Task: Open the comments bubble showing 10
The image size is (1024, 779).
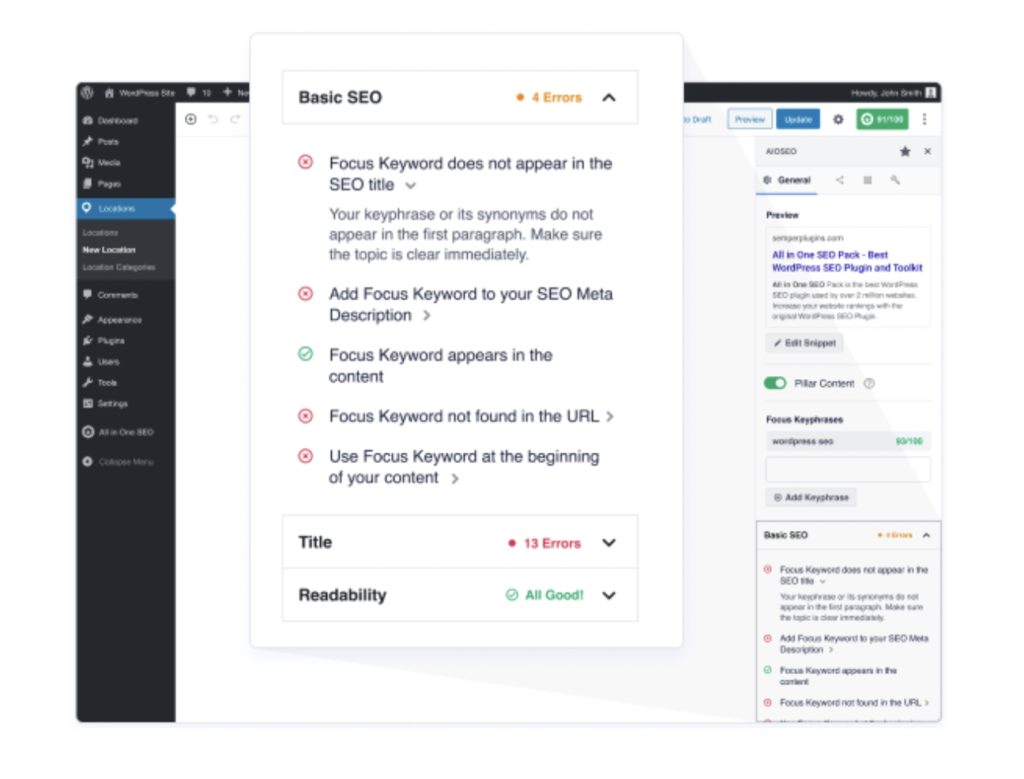Action: 199,93
